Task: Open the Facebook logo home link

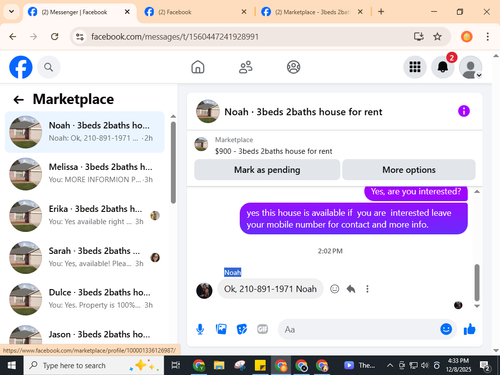Action: click(x=21, y=67)
